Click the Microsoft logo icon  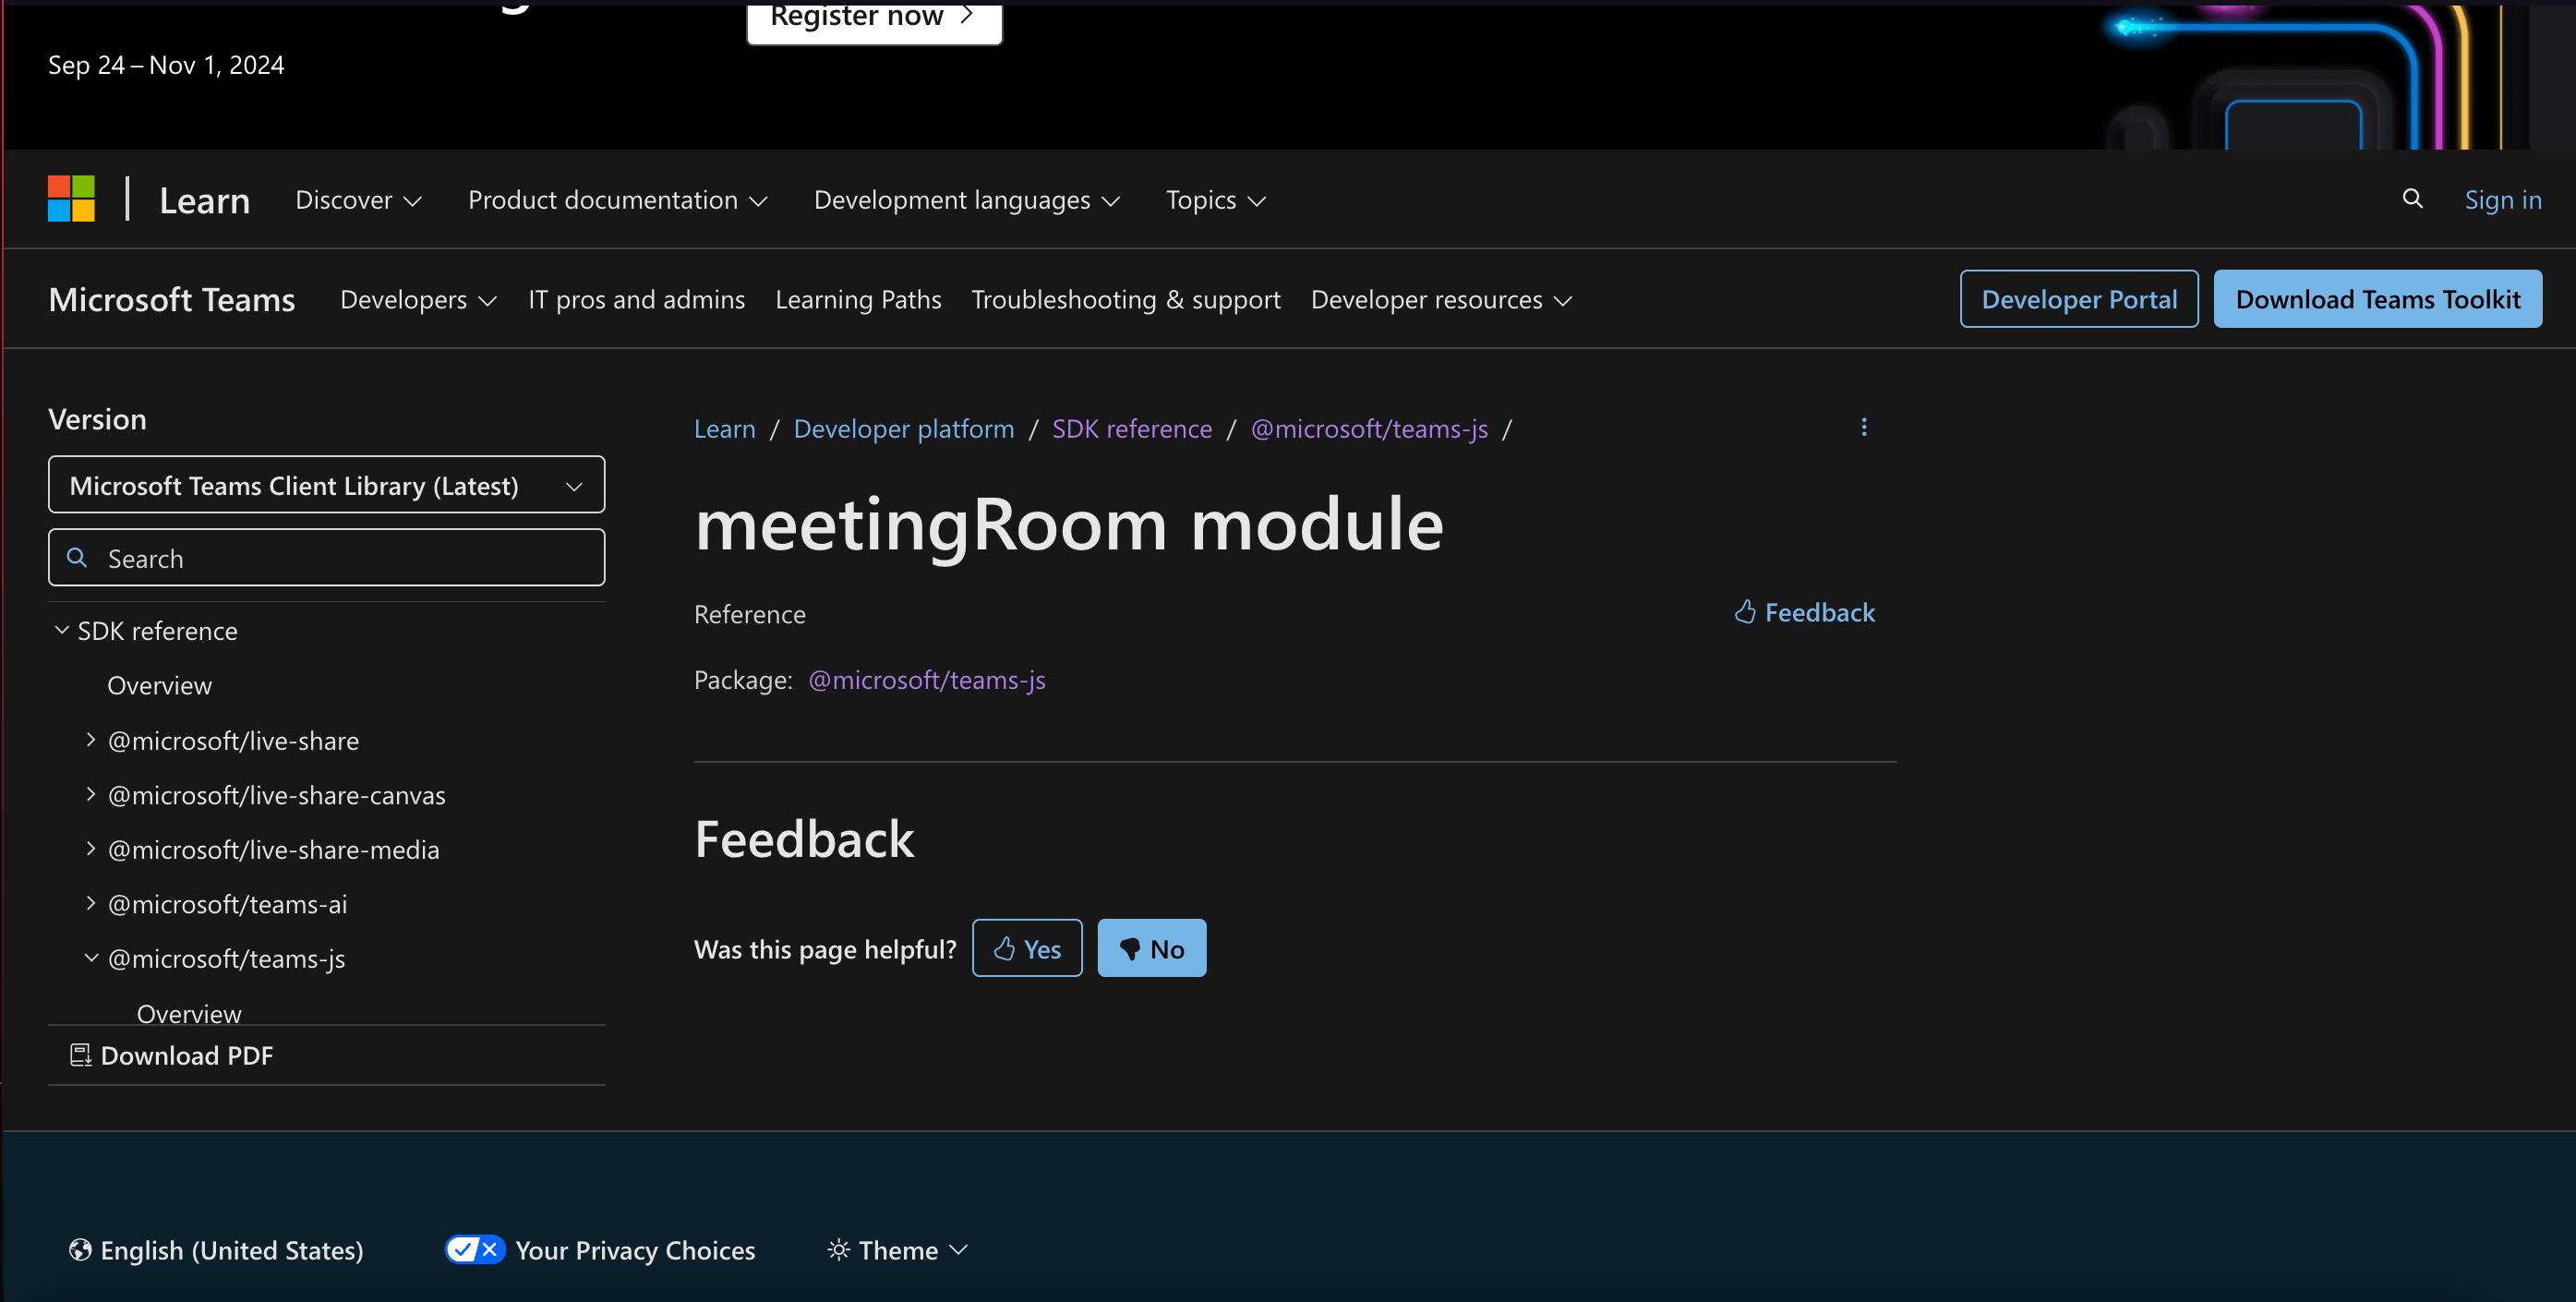tap(71, 199)
